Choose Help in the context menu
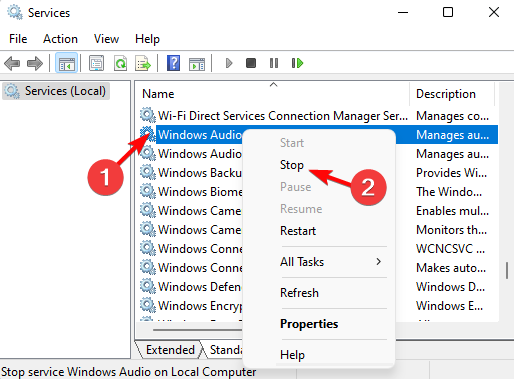This screenshot has width=514, height=379. (292, 355)
